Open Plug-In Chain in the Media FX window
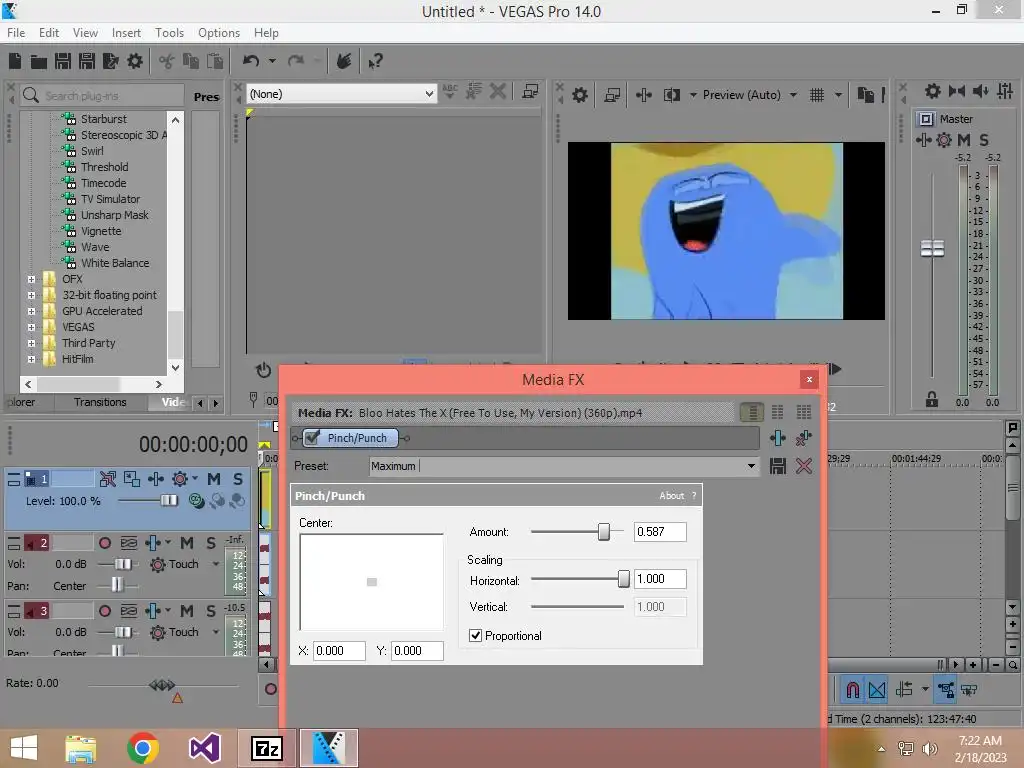The height and width of the screenshot is (768, 1024). (777, 438)
